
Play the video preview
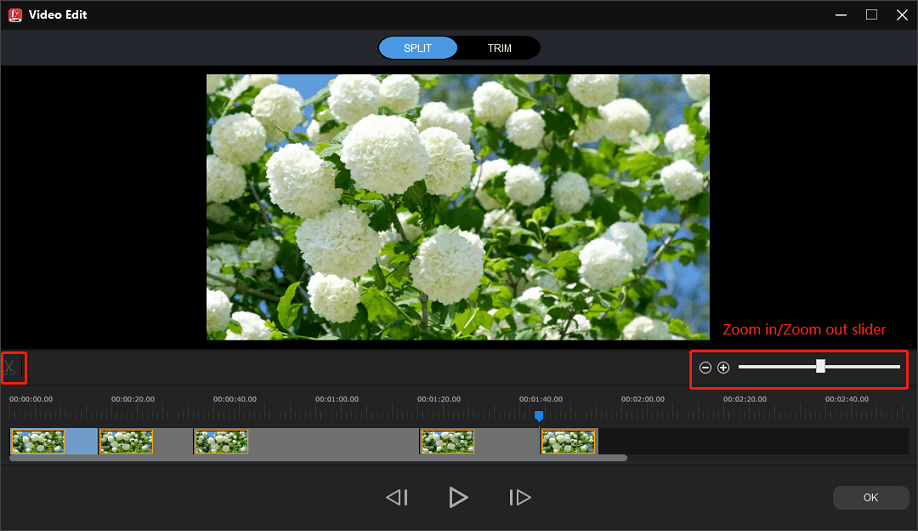pos(458,498)
